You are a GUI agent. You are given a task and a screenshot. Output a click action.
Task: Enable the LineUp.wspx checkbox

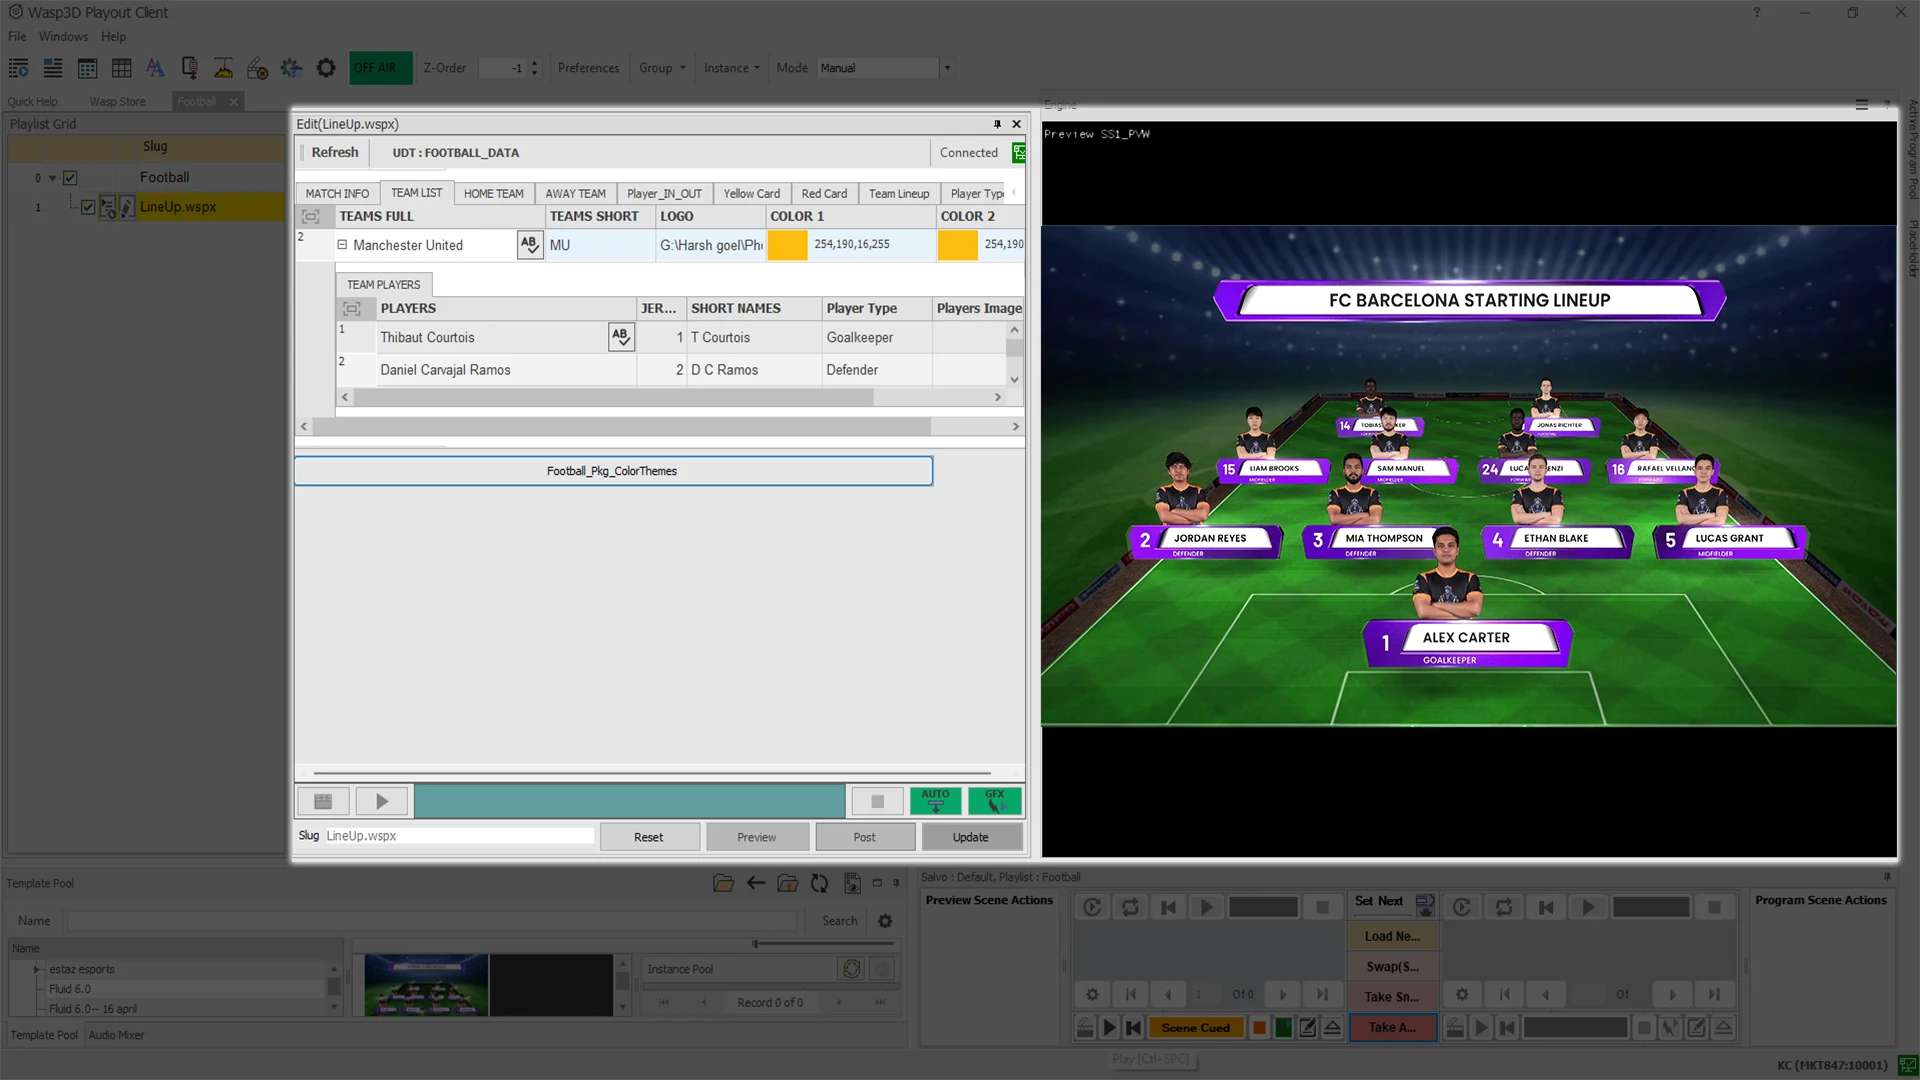pyautogui.click(x=89, y=207)
